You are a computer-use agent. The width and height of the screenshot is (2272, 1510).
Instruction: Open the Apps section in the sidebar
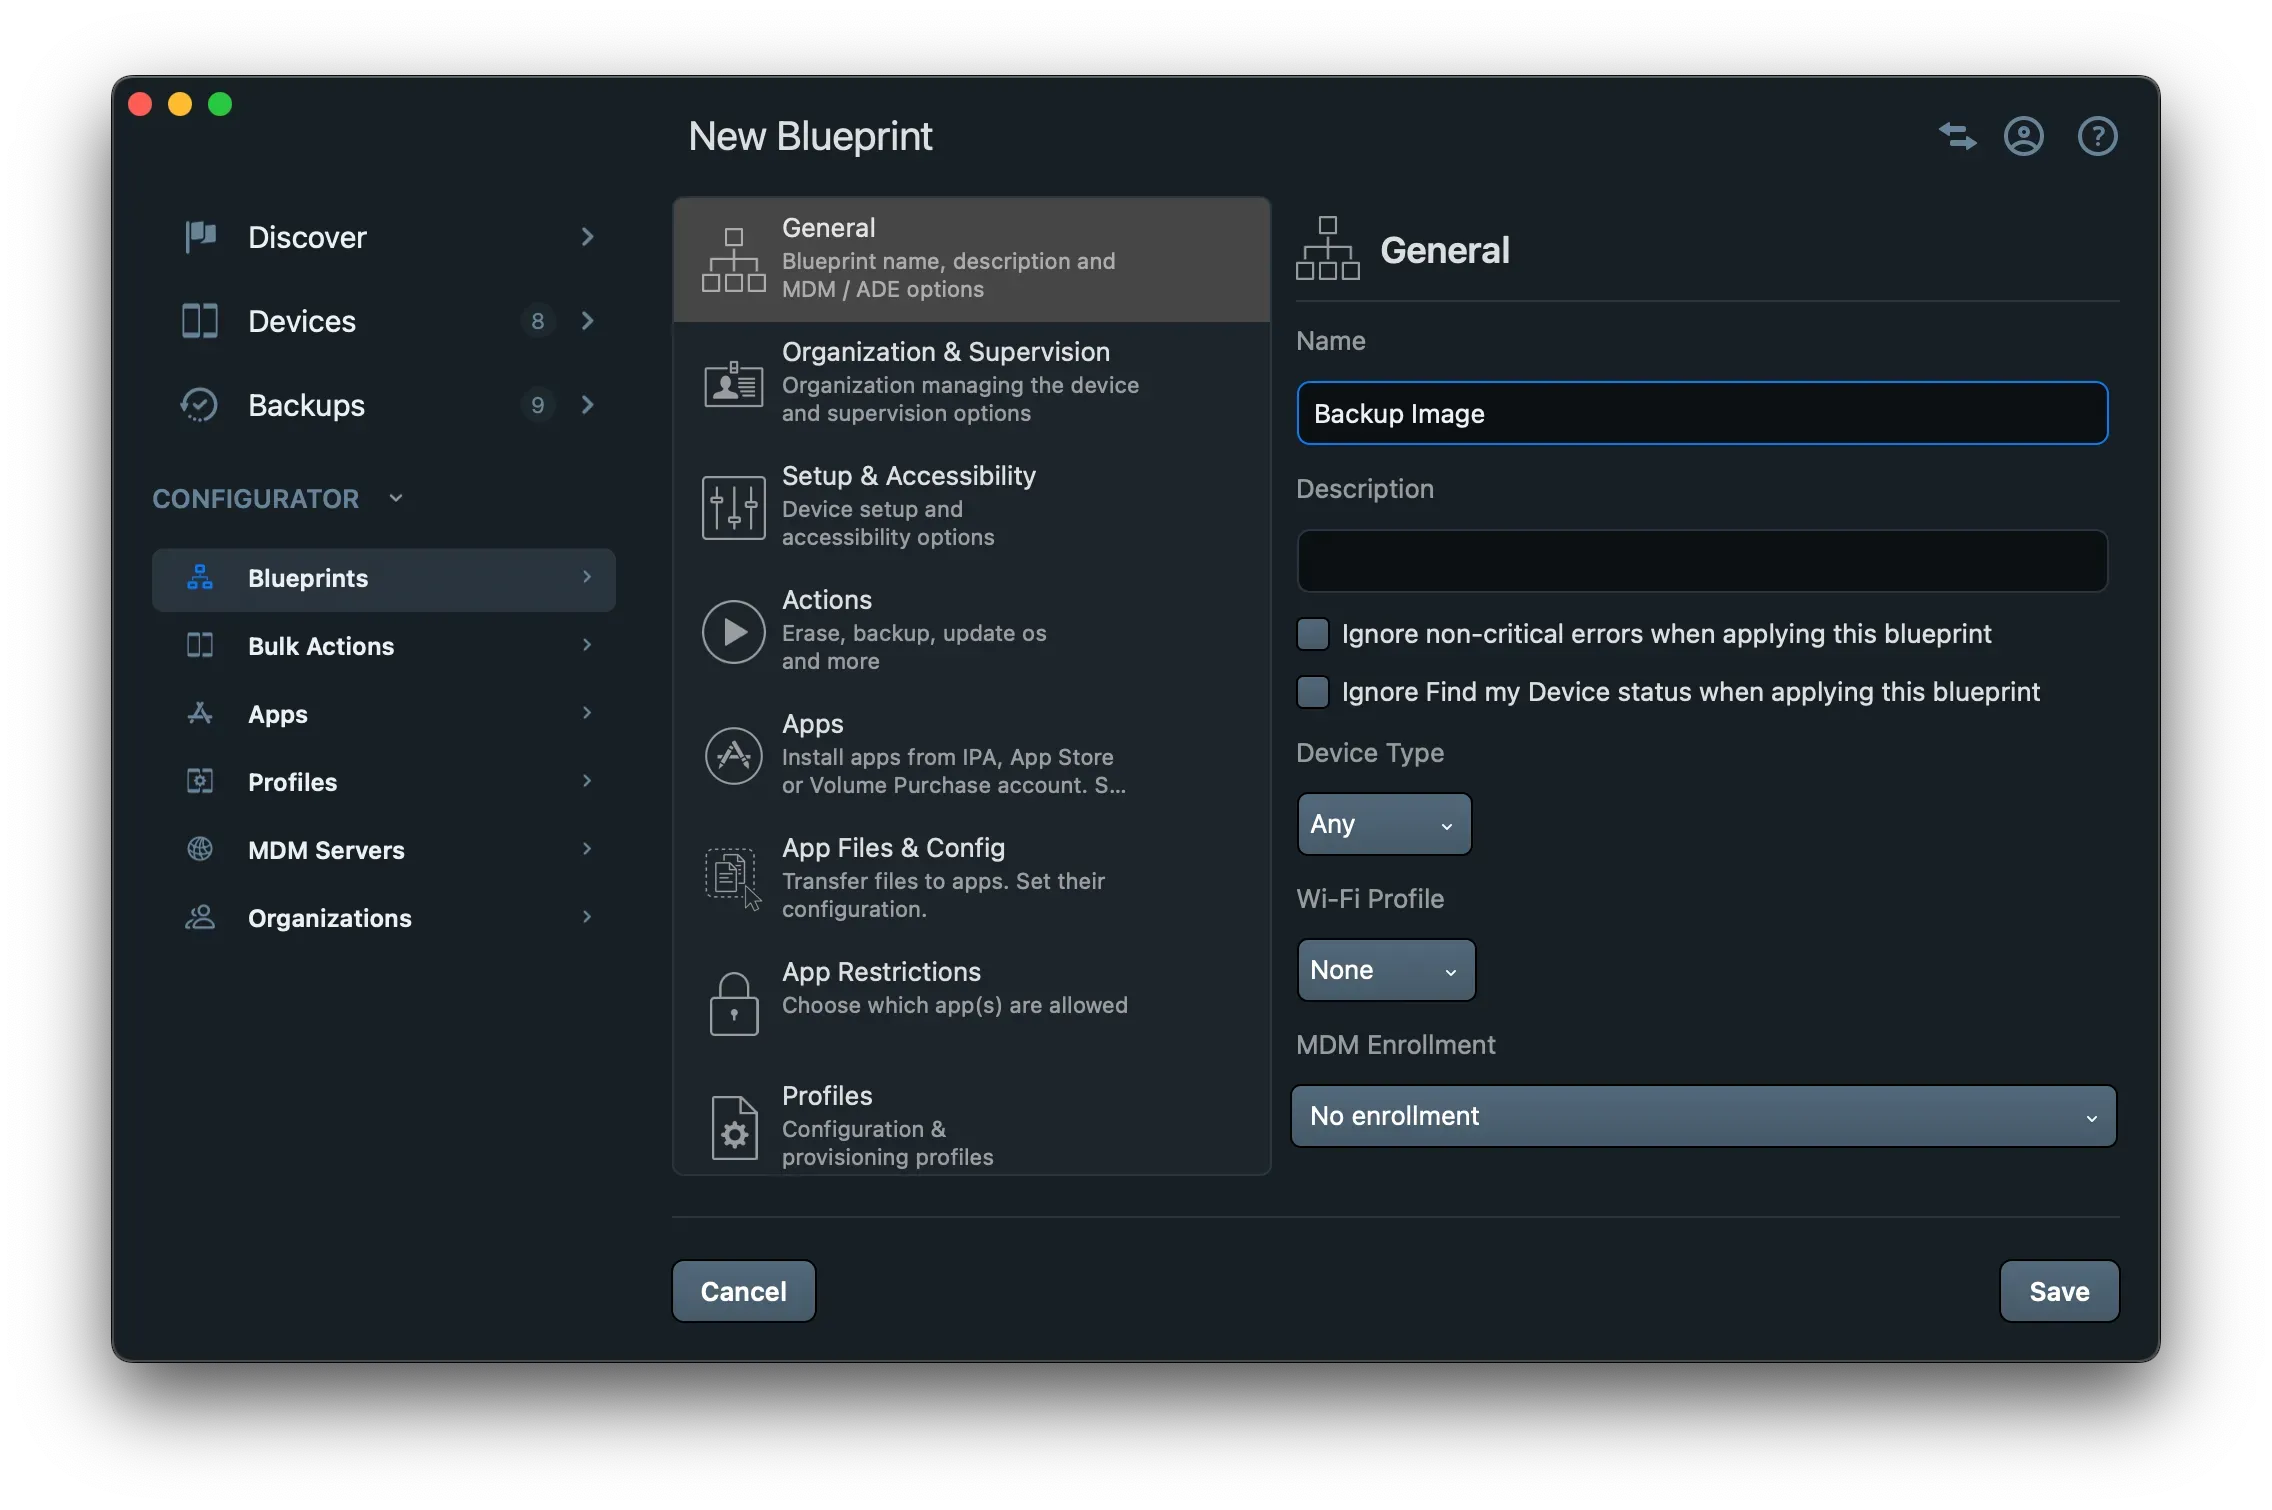[x=199, y=713]
